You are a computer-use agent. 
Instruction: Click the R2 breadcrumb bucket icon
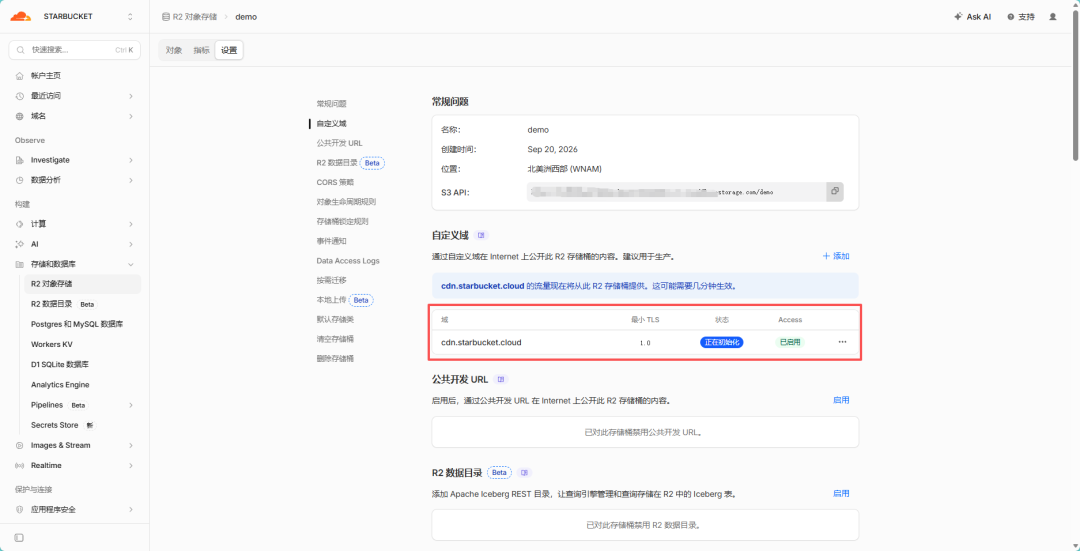165,17
